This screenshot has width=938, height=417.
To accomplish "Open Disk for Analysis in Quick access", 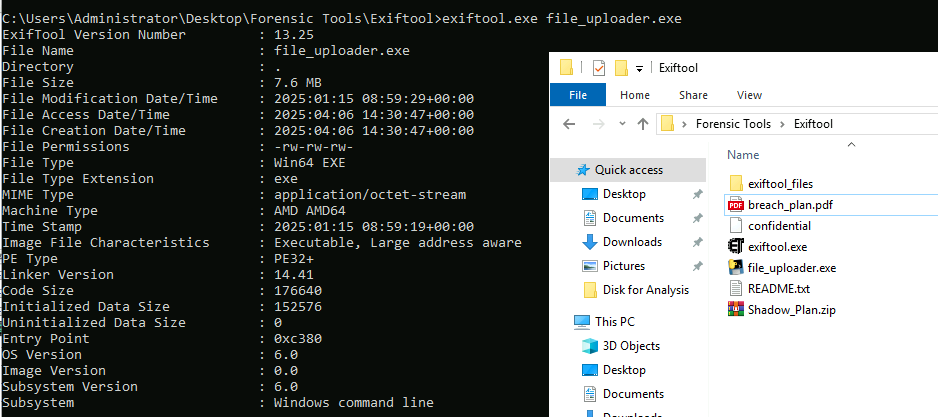I will tap(645, 290).
